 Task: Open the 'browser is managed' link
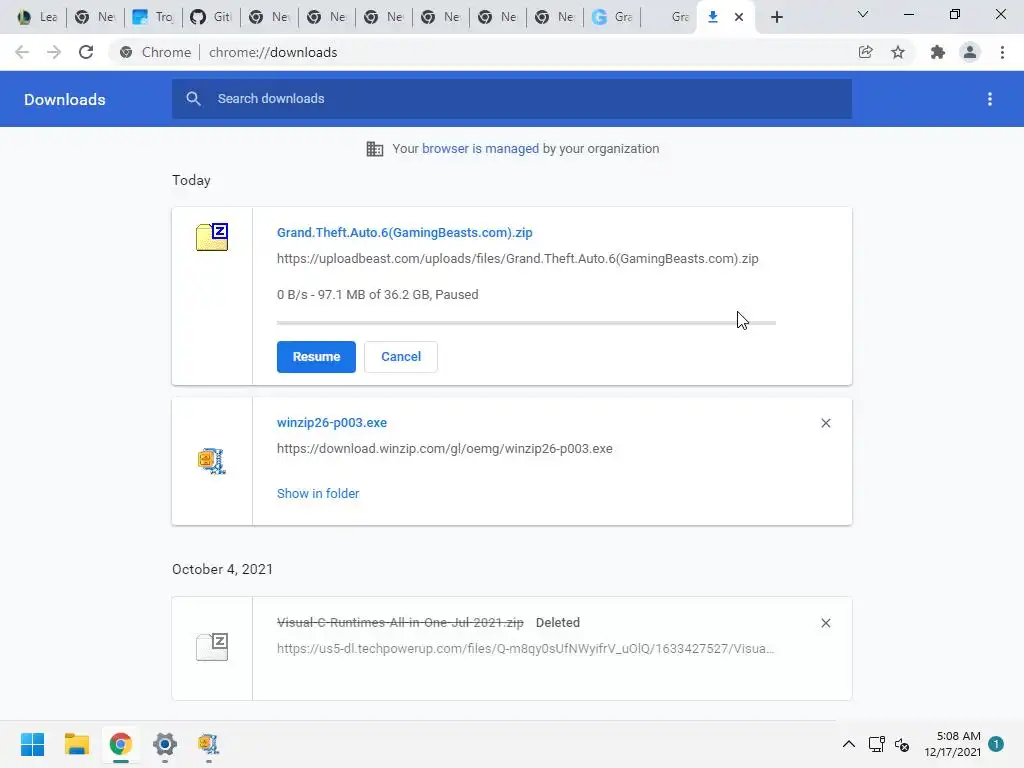tap(481, 149)
